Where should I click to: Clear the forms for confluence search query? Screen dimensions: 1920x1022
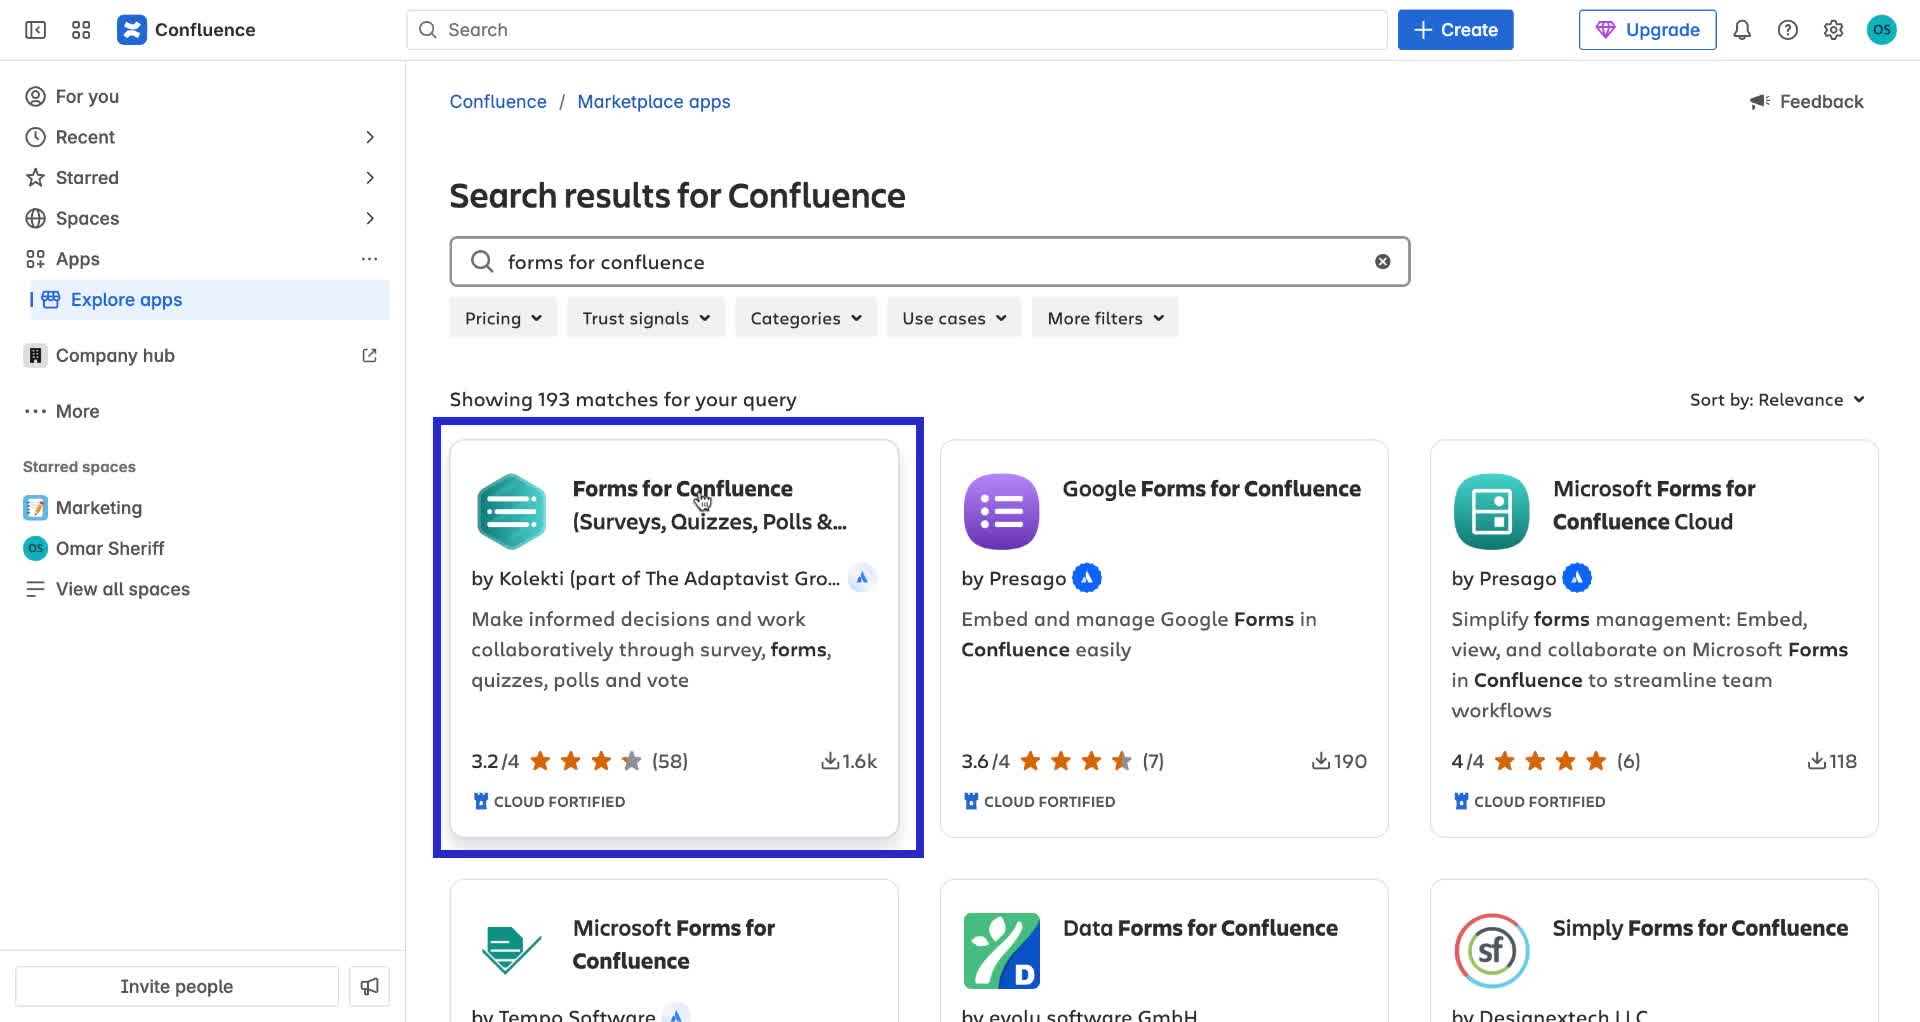pos(1383,261)
